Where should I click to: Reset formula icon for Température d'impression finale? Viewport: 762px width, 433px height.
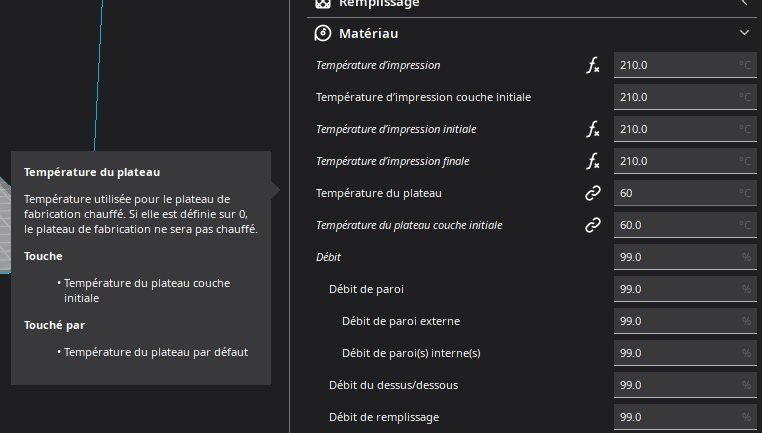point(593,162)
